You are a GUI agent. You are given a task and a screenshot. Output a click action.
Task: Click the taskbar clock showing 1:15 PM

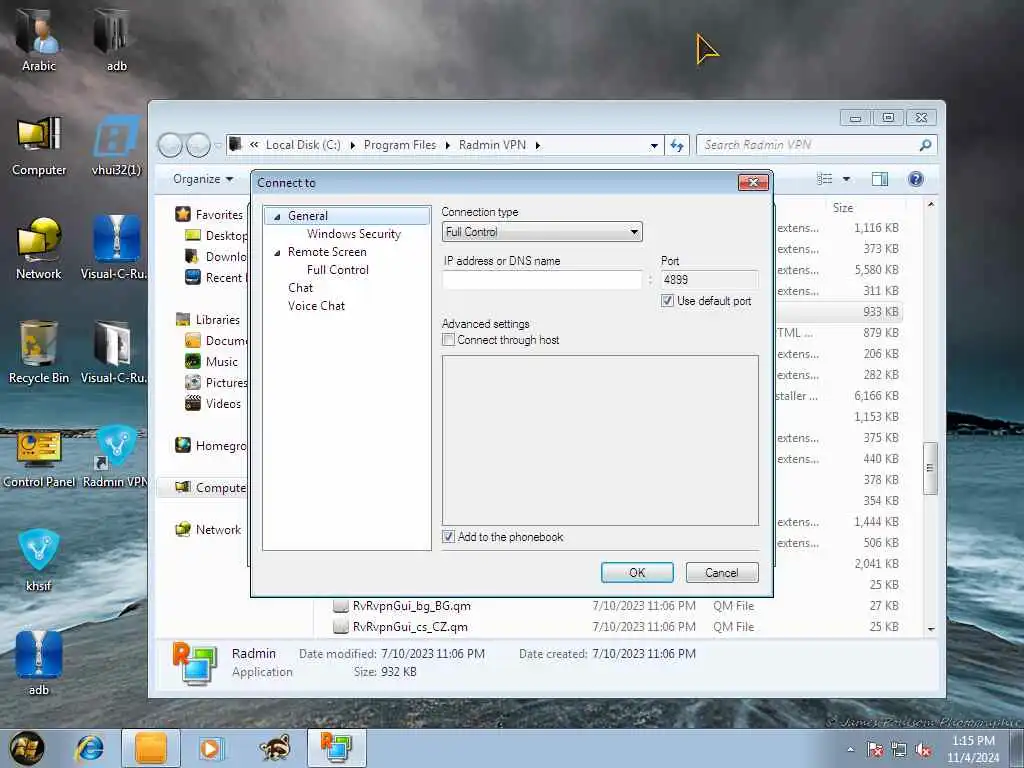(973, 749)
